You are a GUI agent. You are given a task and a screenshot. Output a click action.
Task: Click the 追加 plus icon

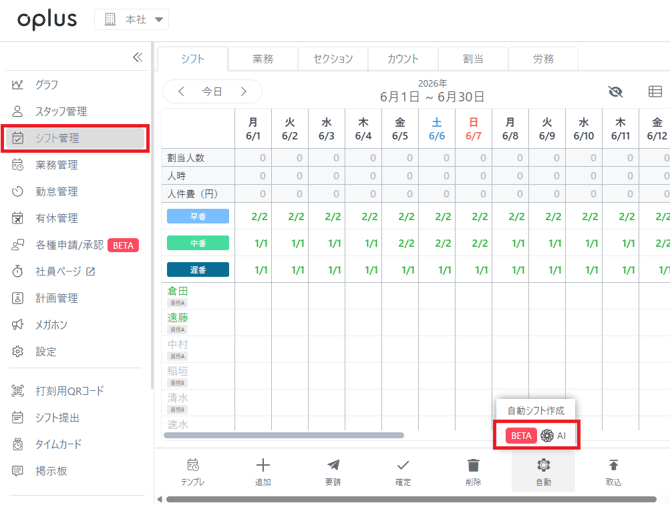point(263,465)
